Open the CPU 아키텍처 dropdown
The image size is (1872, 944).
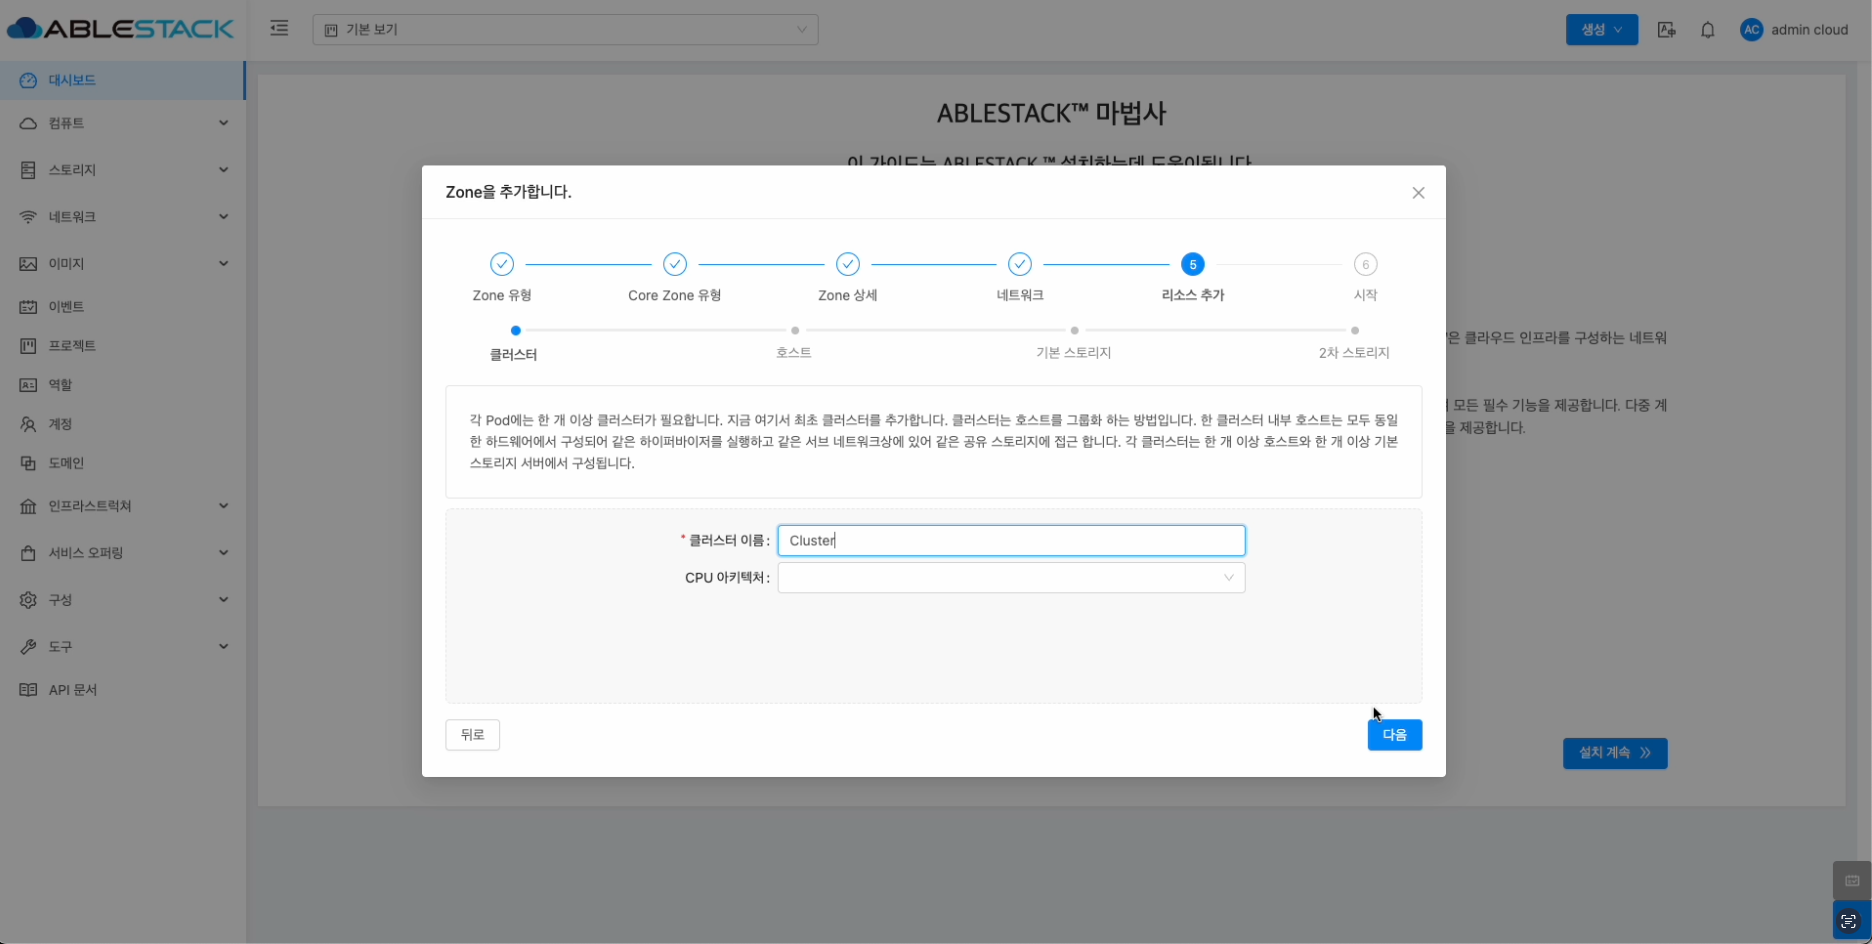(x=1010, y=578)
